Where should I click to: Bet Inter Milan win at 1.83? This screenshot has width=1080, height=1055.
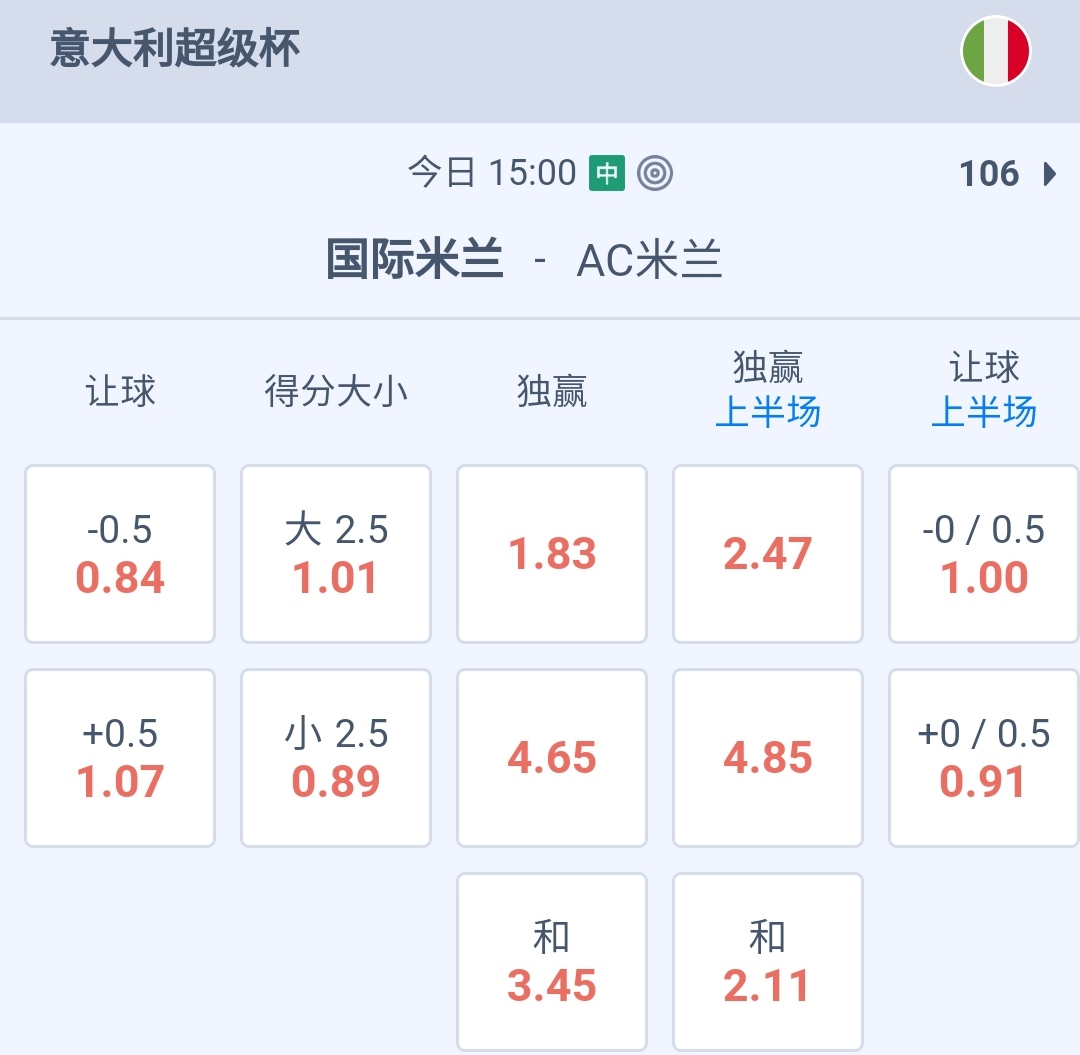coord(552,554)
